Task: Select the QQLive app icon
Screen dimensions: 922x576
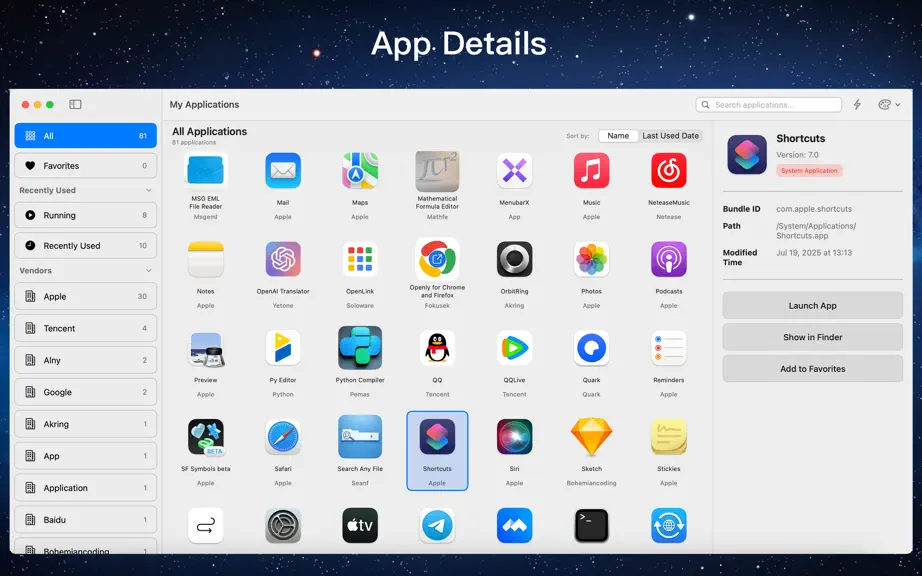Action: 515,348
